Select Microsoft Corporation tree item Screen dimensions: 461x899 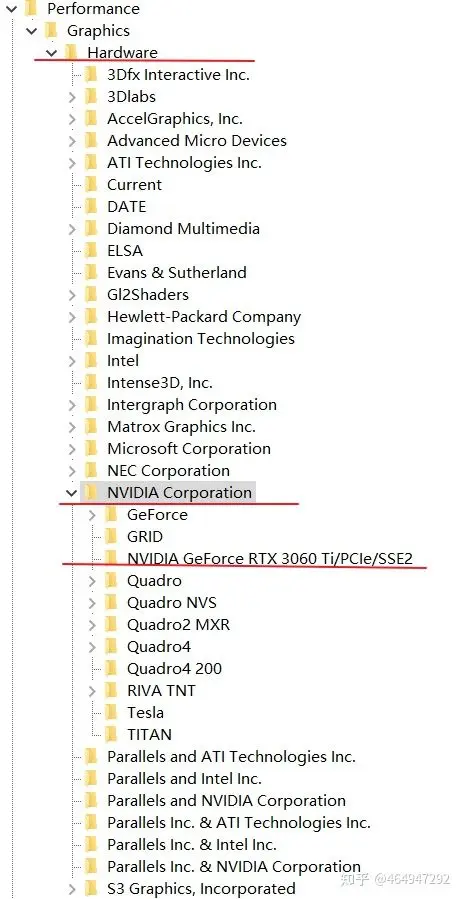coord(189,448)
